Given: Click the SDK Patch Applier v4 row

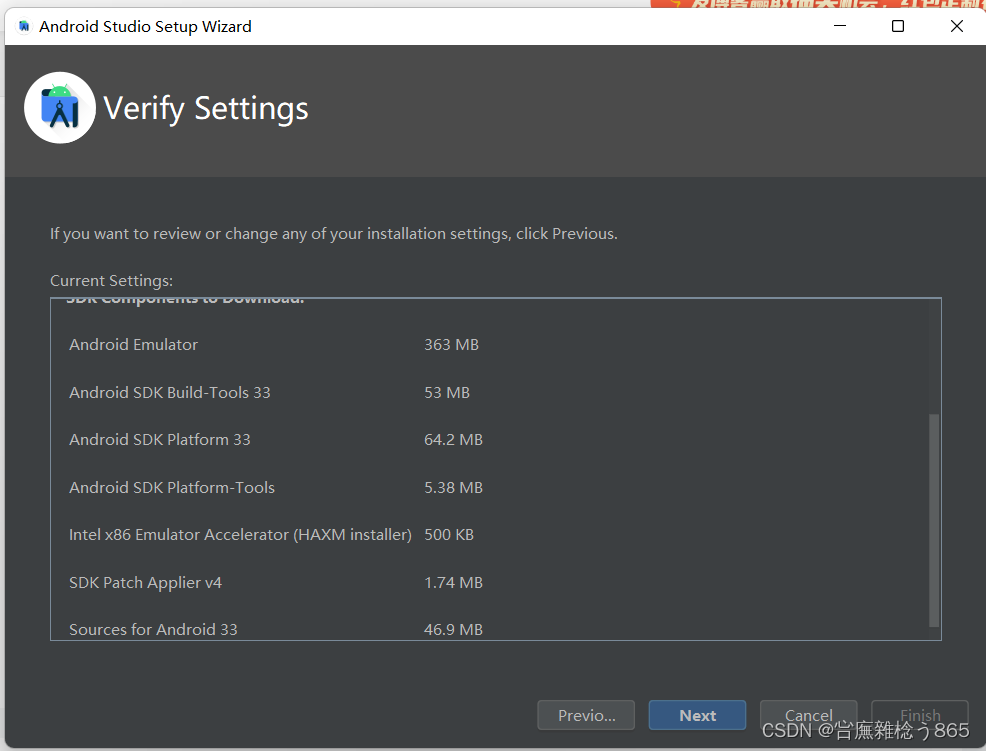Looking at the screenshot, I should point(145,582).
